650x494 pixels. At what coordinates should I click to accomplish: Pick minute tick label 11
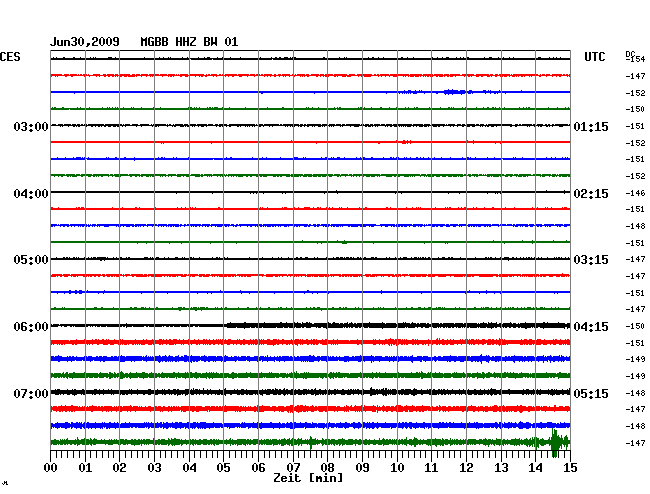(431, 467)
